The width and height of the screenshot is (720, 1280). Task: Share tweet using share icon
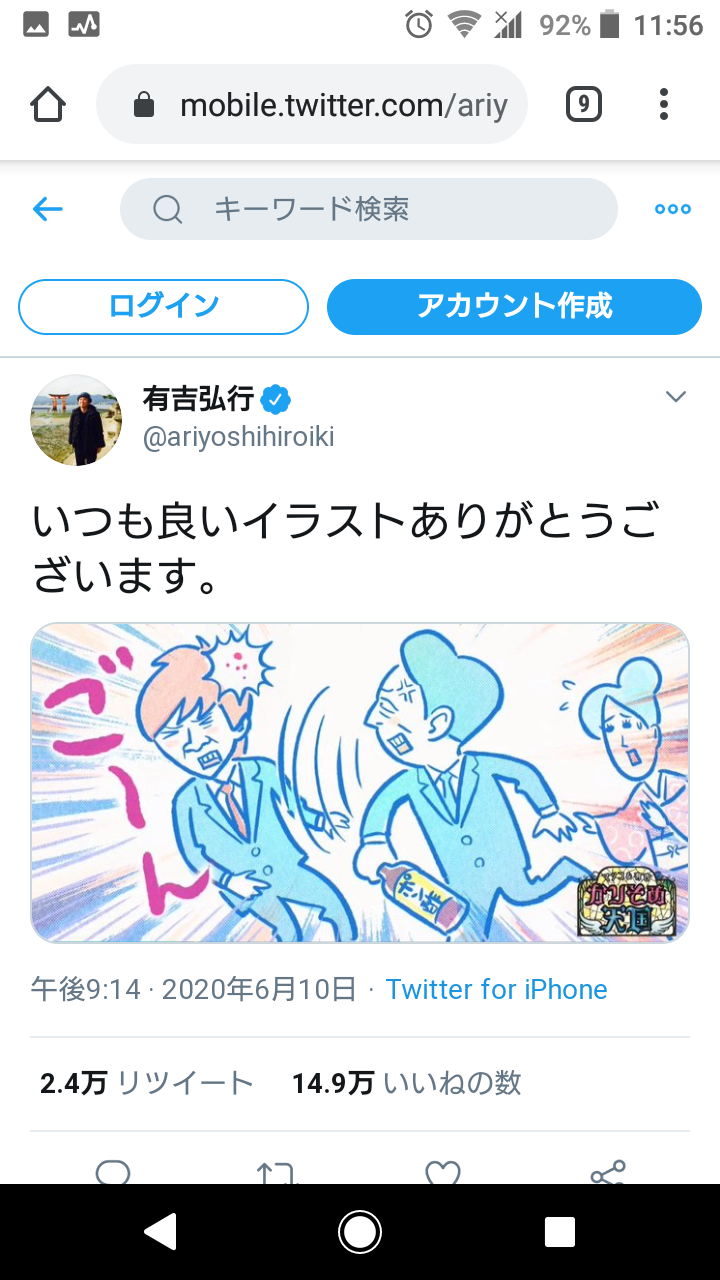(607, 1172)
